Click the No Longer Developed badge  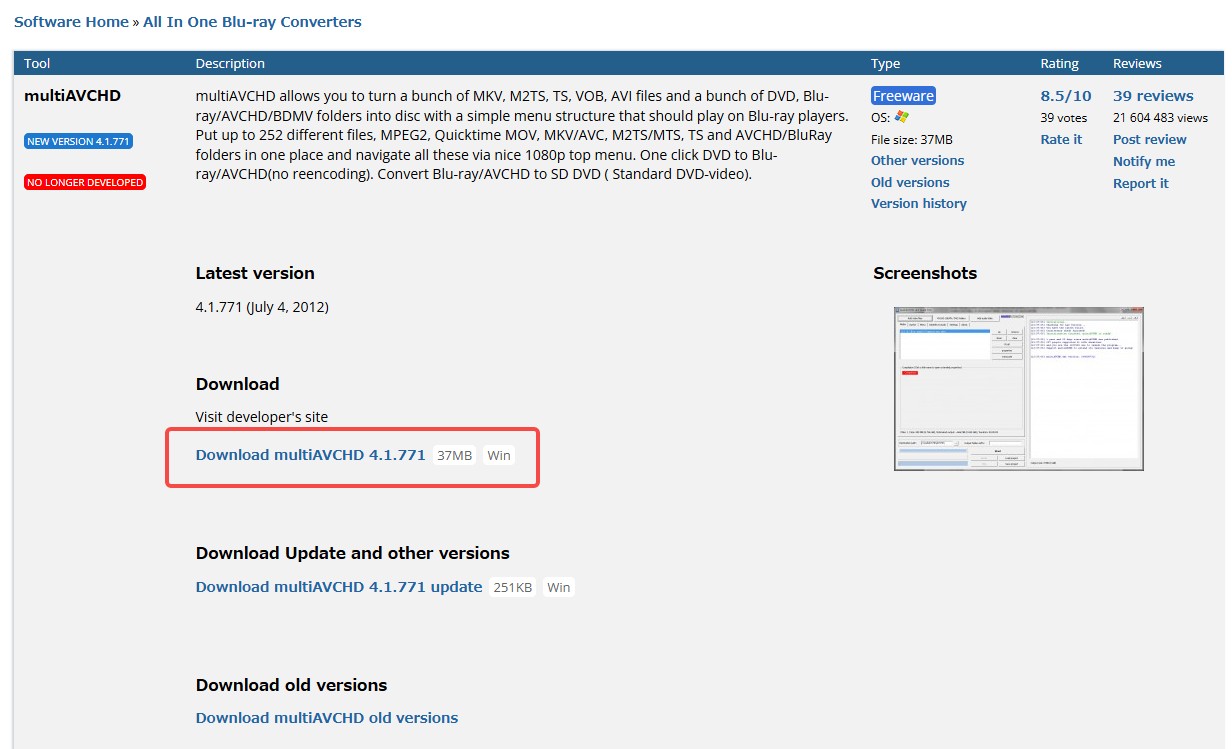pyautogui.click(x=85, y=182)
